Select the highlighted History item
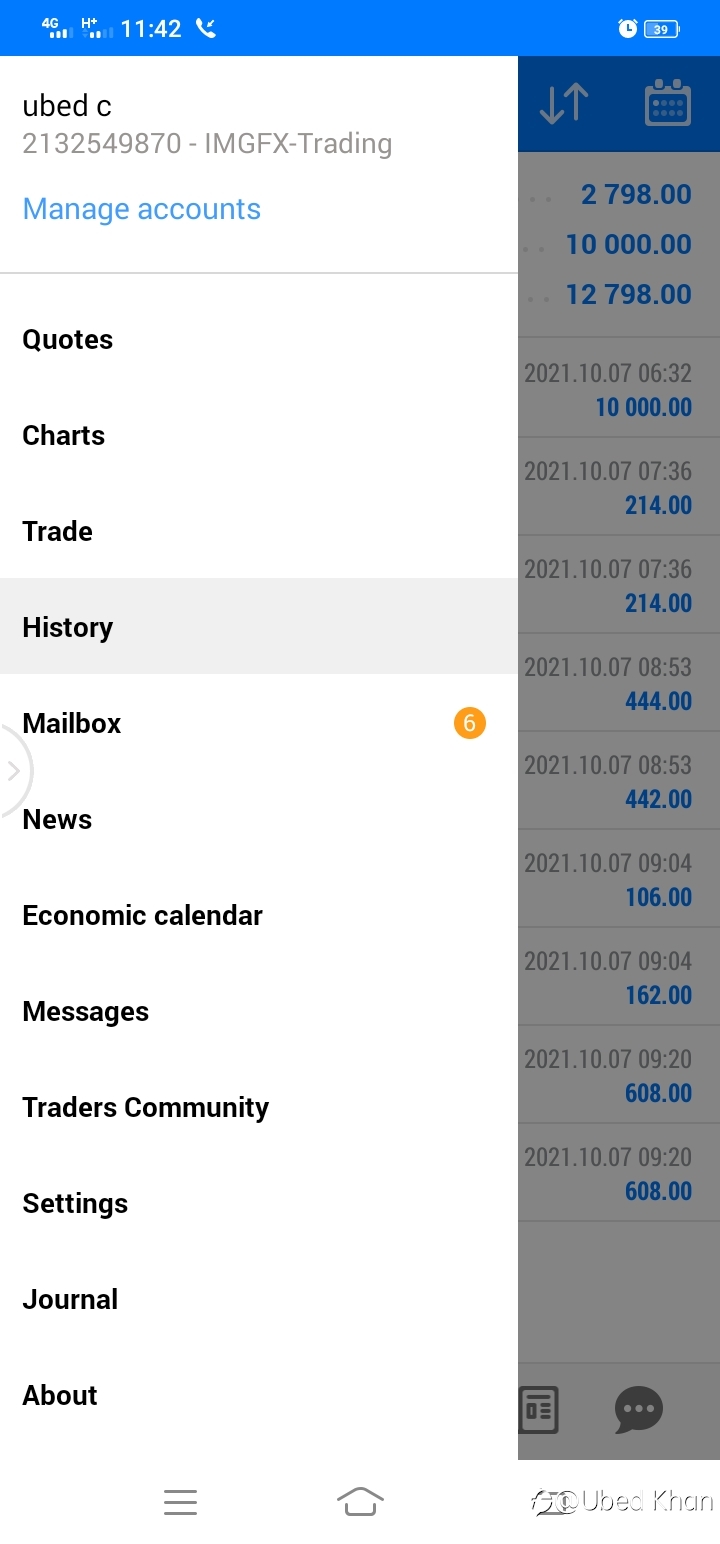720x1544 pixels. tap(259, 626)
